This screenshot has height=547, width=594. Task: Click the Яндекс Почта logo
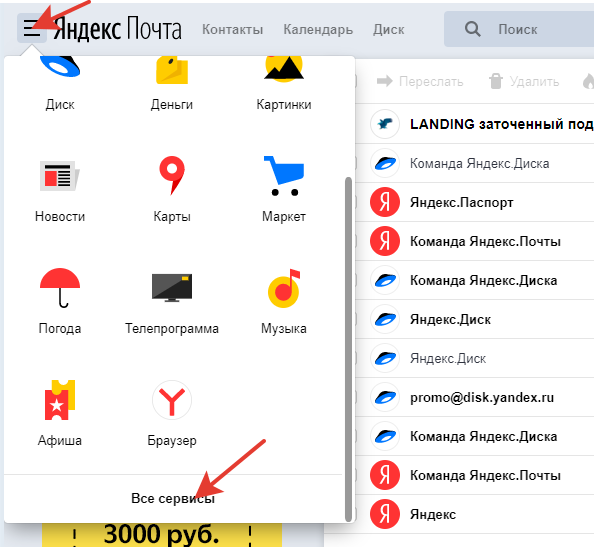pyautogui.click(x=117, y=28)
